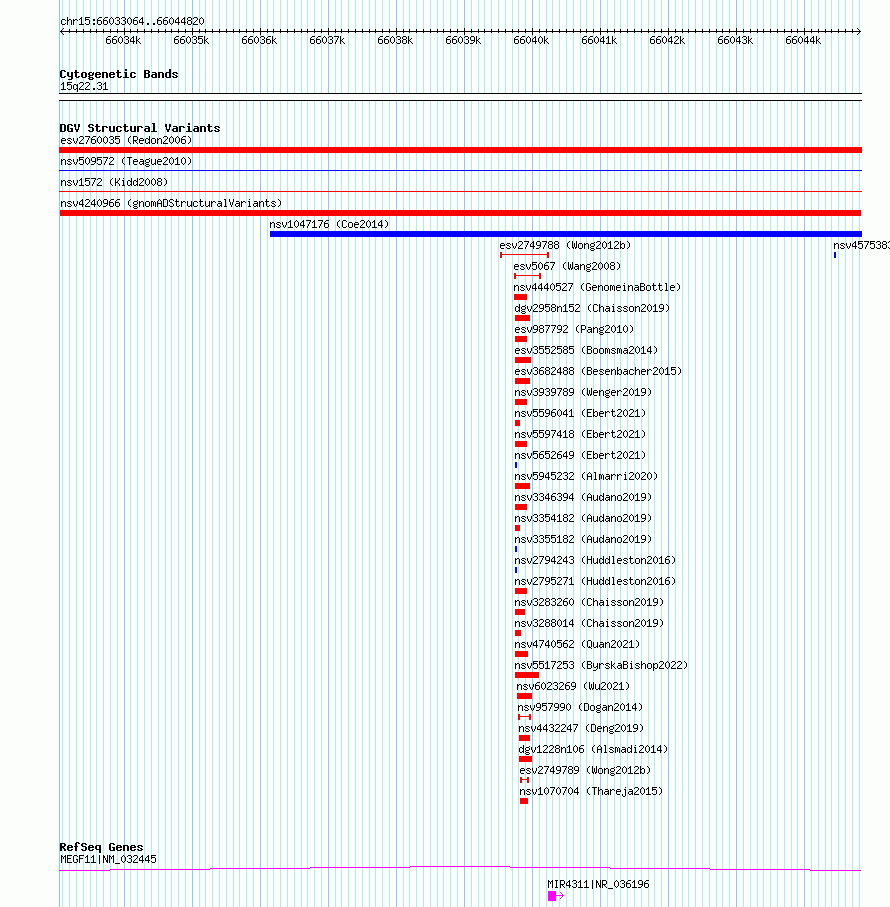Image resolution: width=890 pixels, height=907 pixels.
Task: Click the blue nsv1047176 (Coe2014) bar
Action: pos(566,234)
